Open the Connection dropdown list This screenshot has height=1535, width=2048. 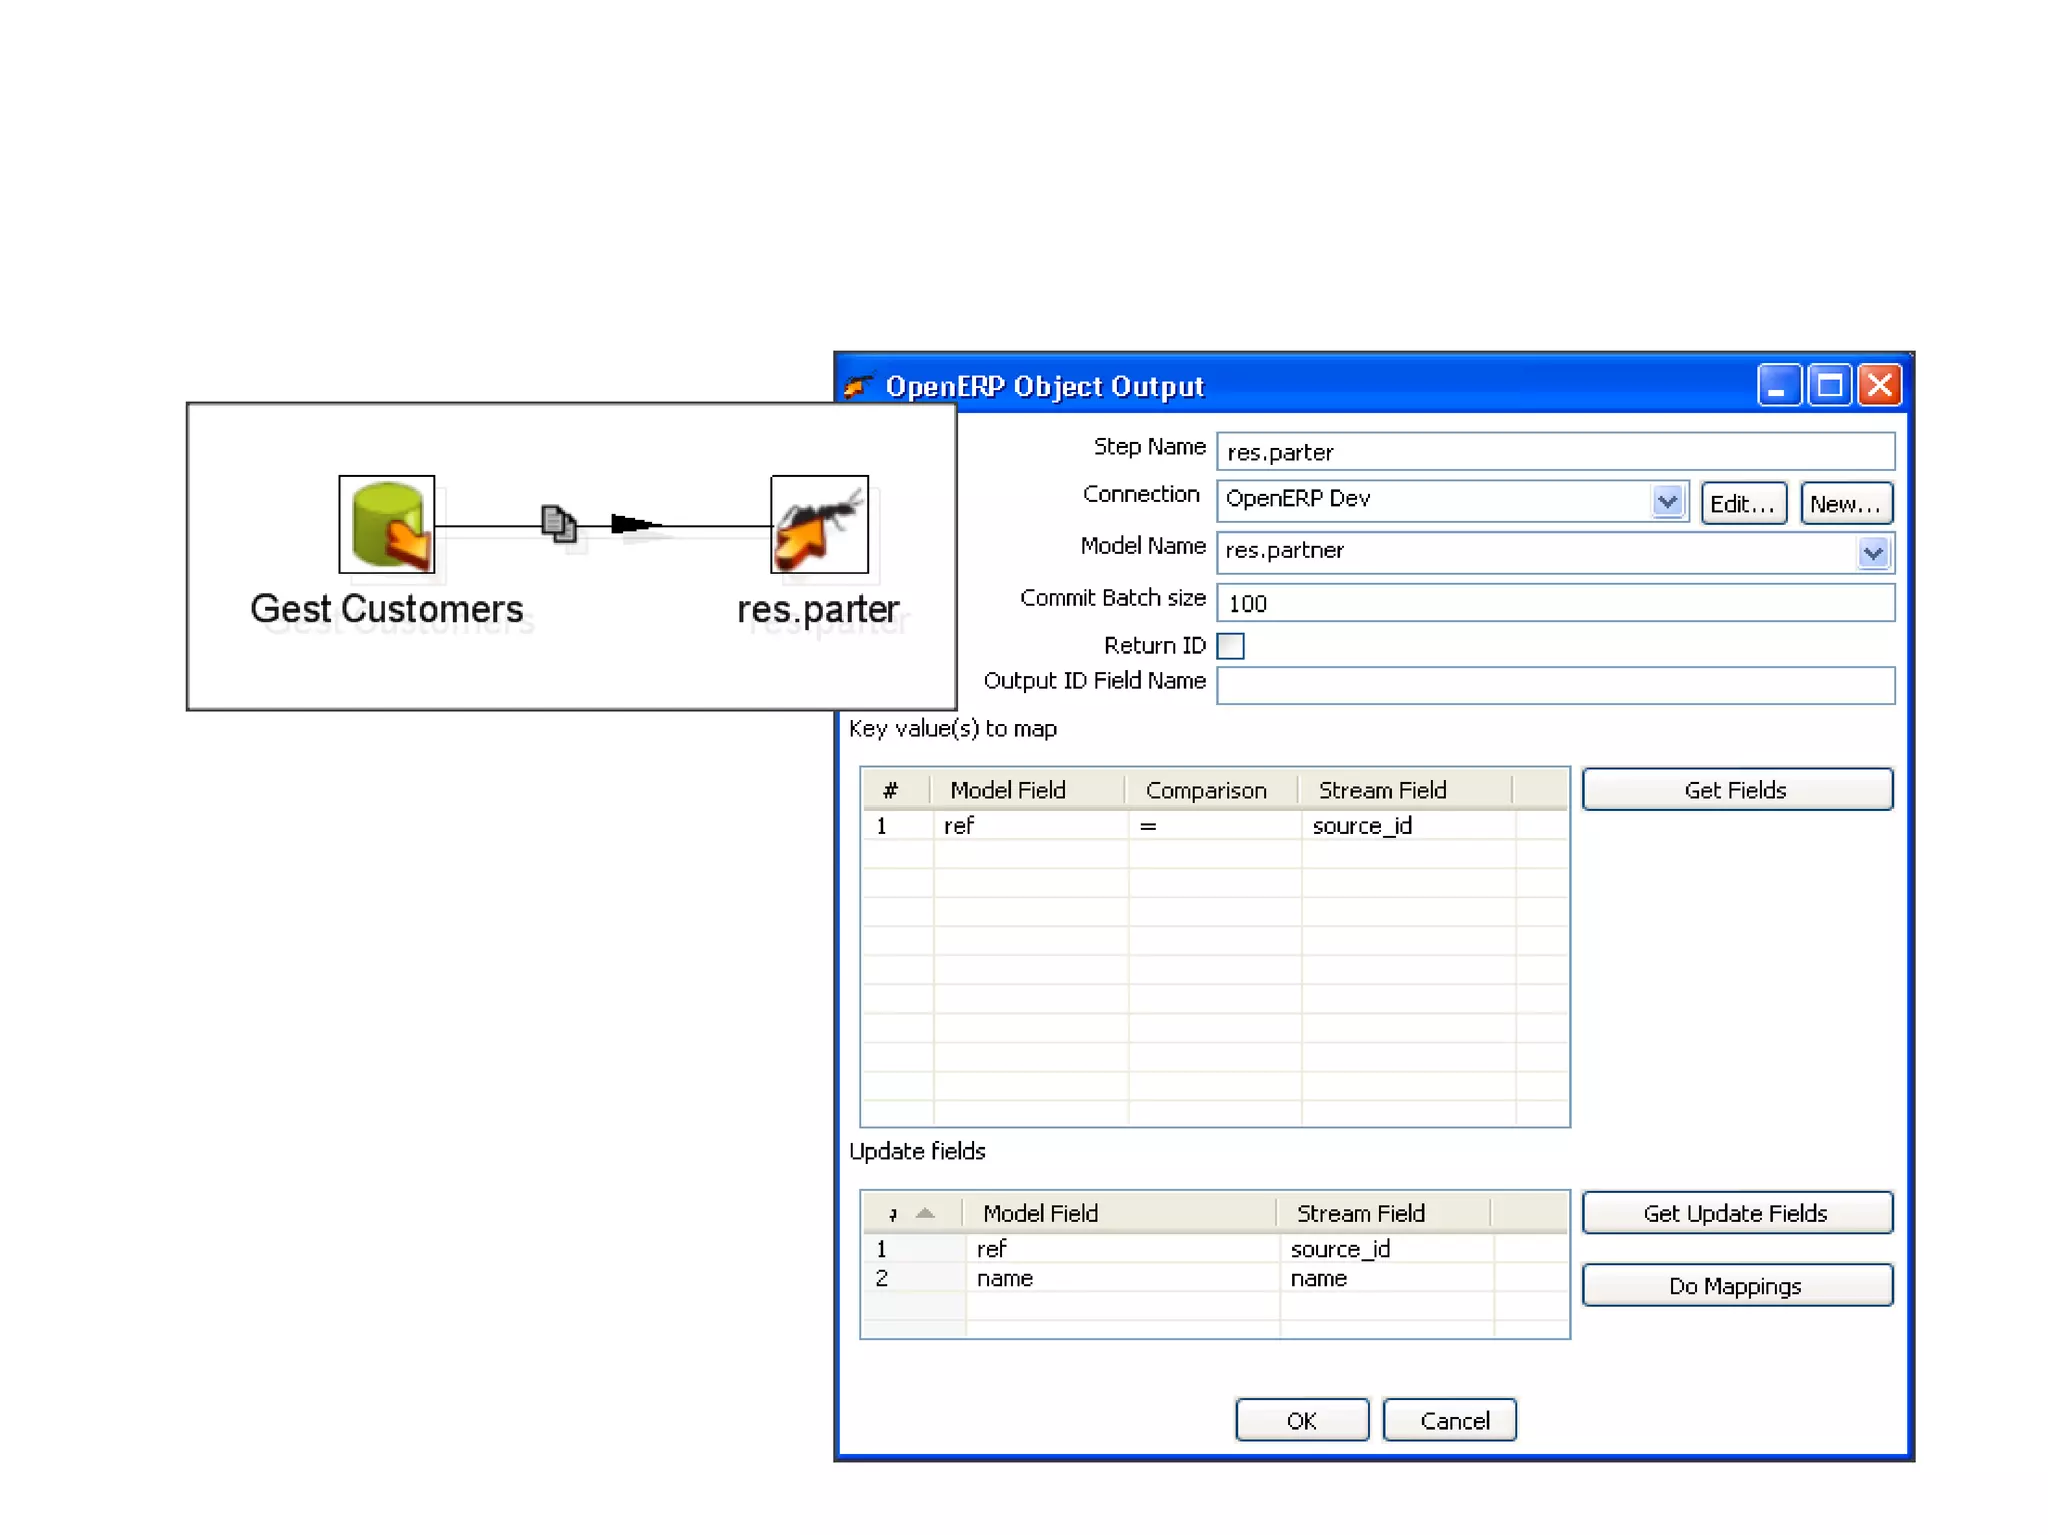tap(1666, 501)
